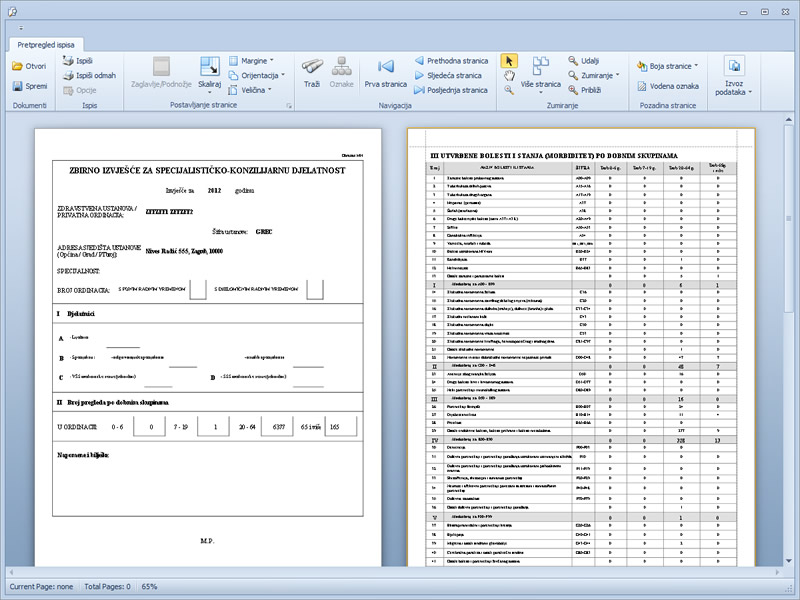Click the Posljednja stranica arrow icon

(x=419, y=90)
